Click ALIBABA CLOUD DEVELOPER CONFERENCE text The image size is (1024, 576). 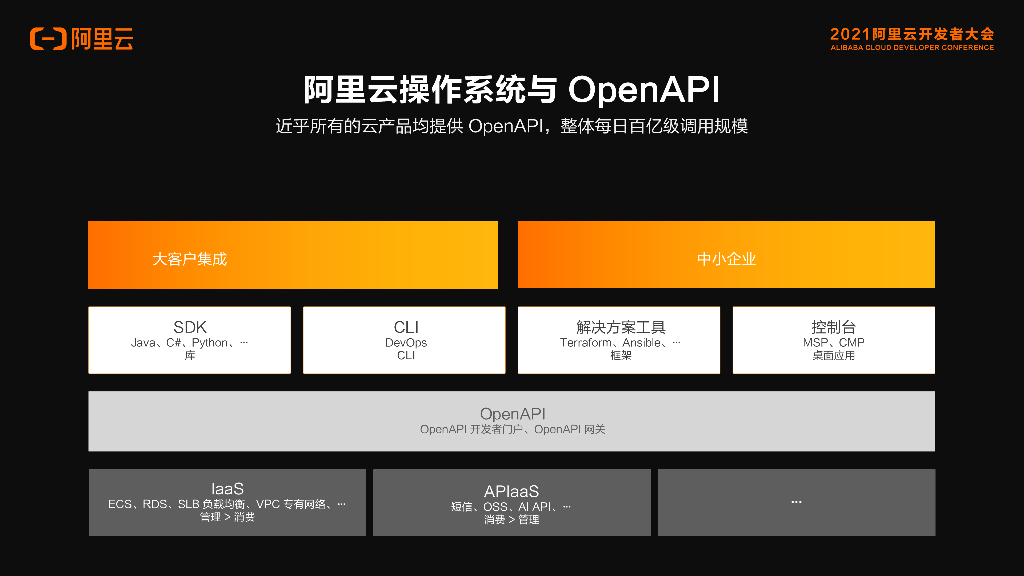coord(912,48)
